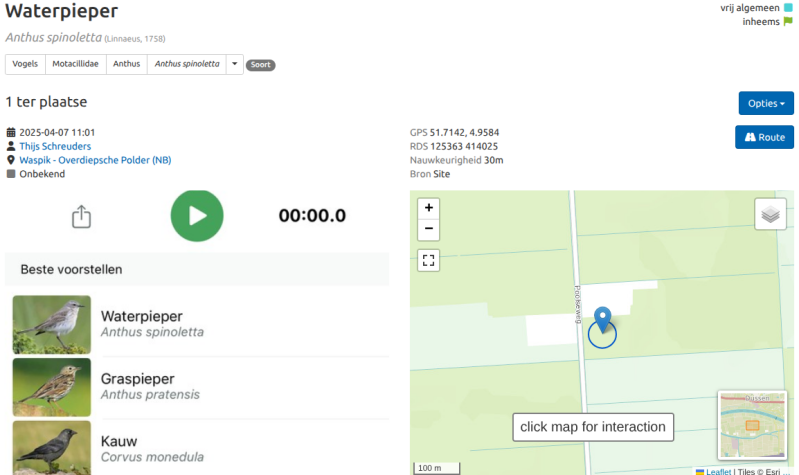Screen dimensions: 799x475
Task: Select the Kauw suggestion name
Action: tap(119, 441)
